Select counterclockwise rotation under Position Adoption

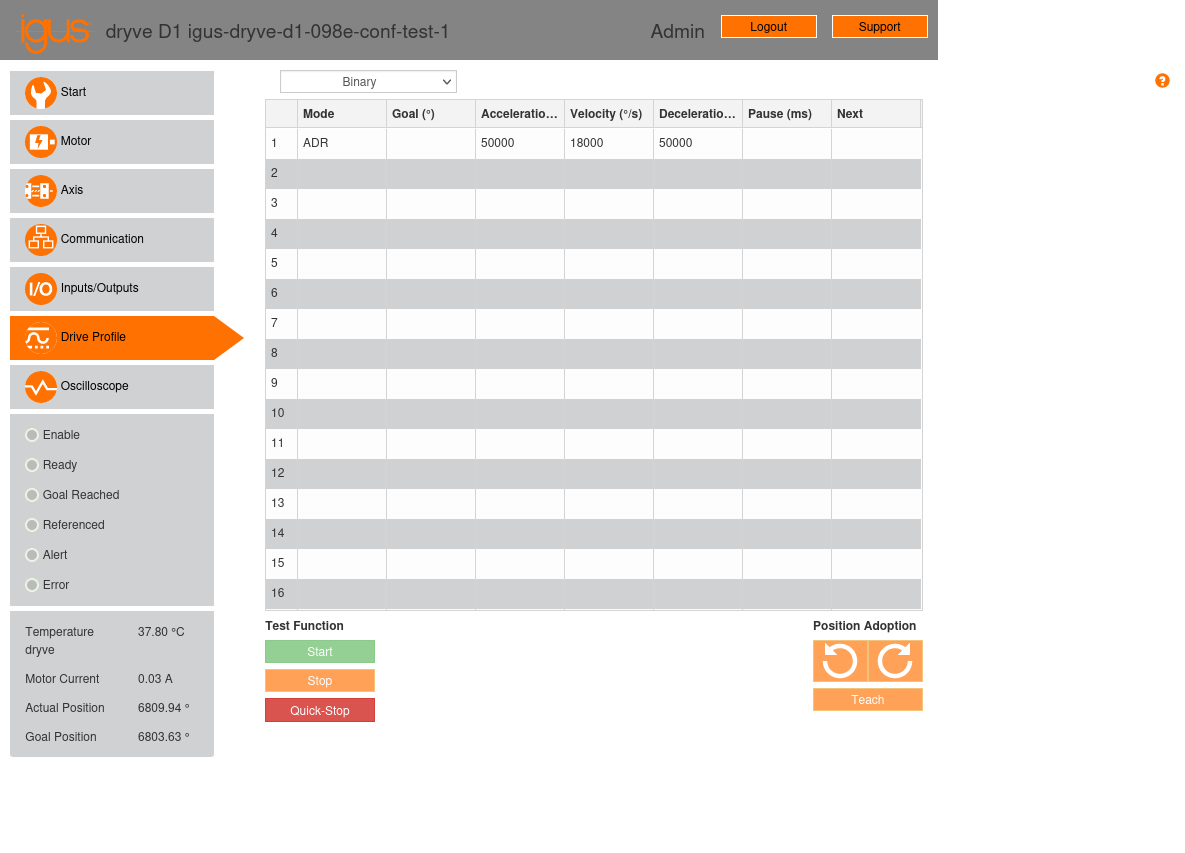tap(839, 661)
